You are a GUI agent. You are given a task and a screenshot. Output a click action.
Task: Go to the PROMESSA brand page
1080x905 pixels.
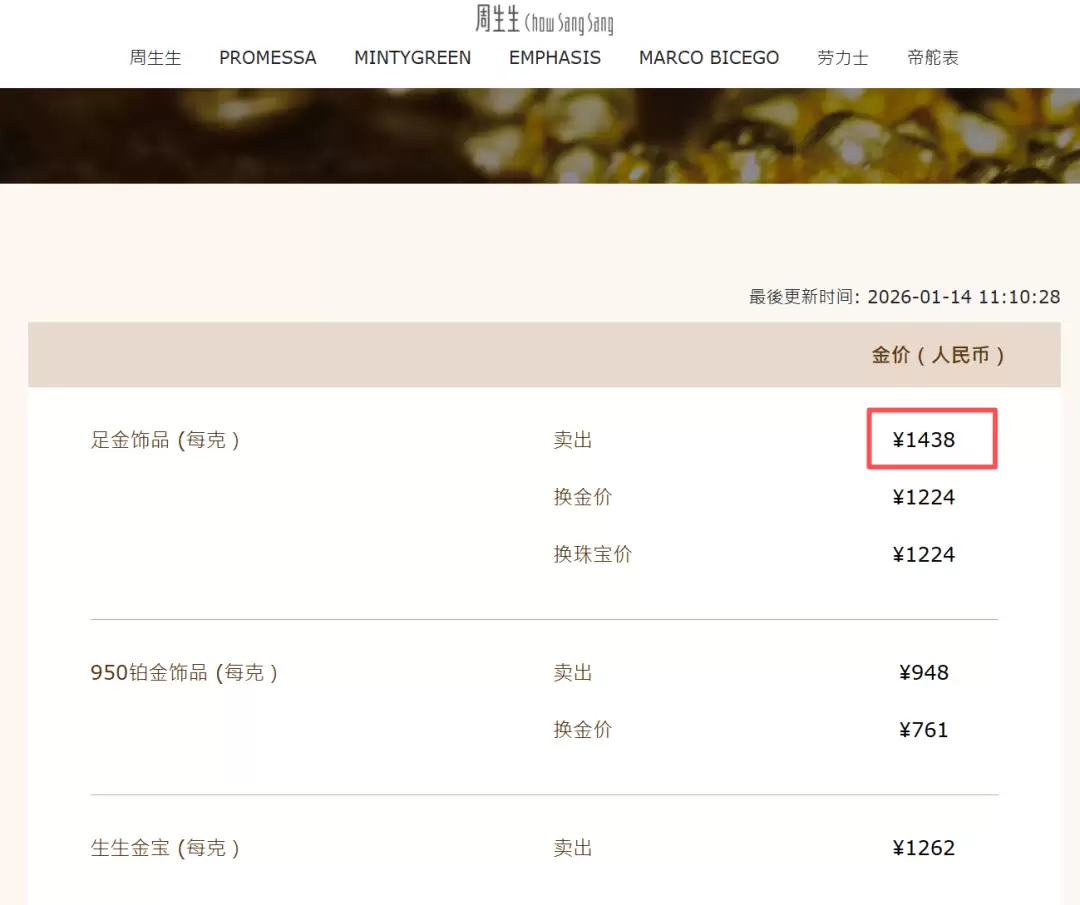click(267, 58)
